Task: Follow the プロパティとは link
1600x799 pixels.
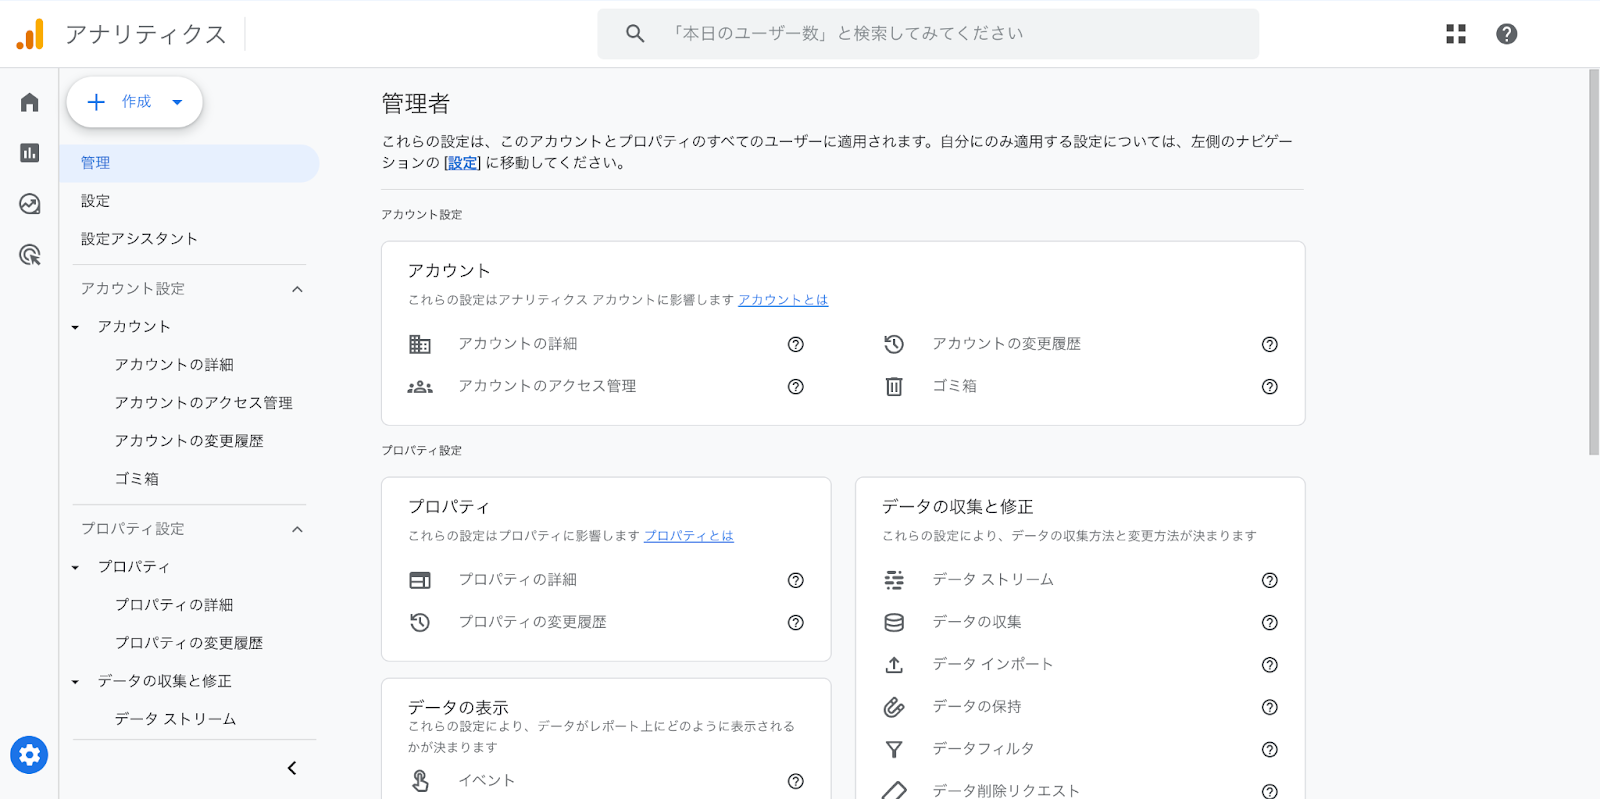Action: click(x=689, y=536)
